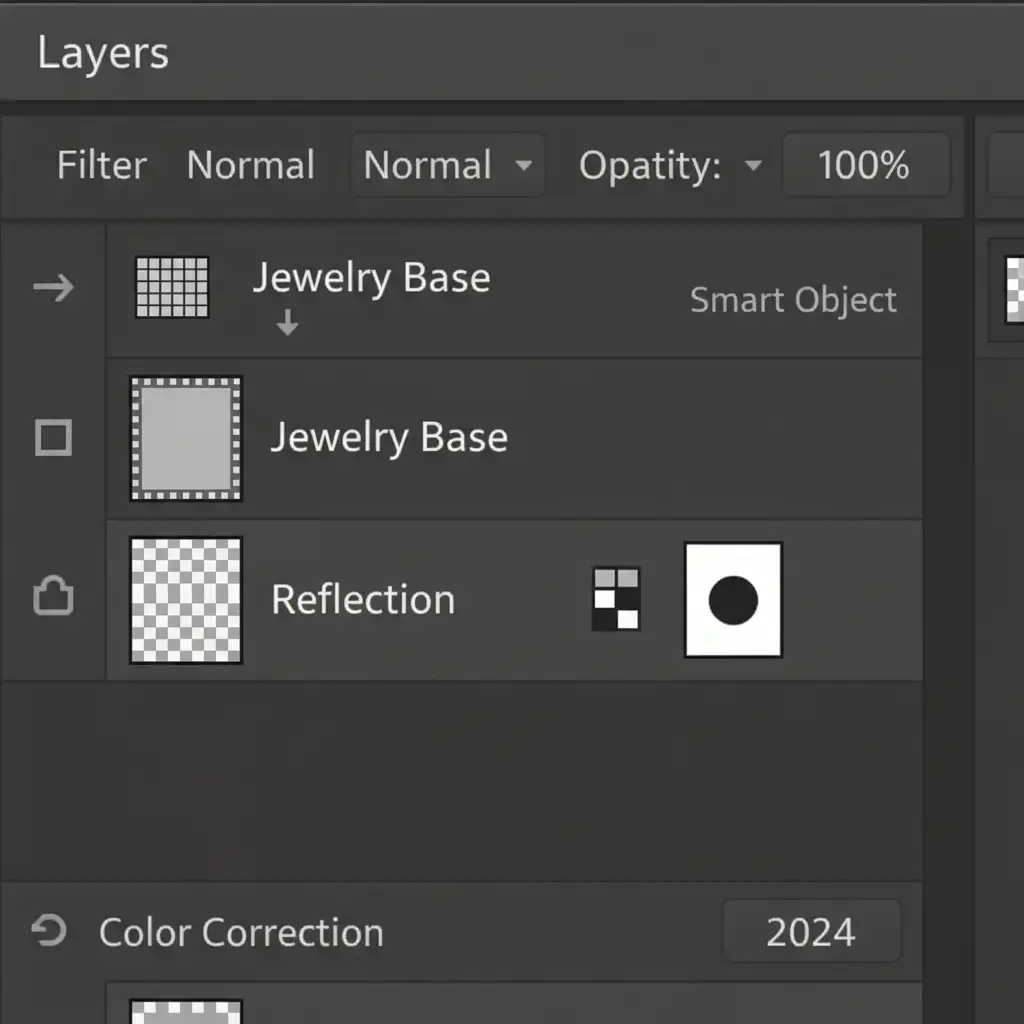
Task: Click the partial thumbnail below Color Correction
Action: (x=186, y=1010)
